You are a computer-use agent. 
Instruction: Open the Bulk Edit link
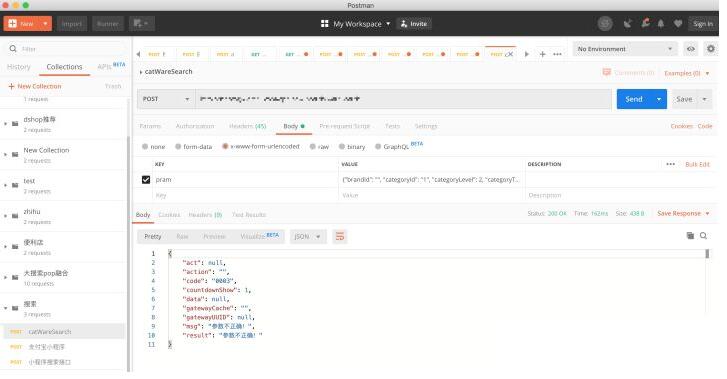point(697,164)
